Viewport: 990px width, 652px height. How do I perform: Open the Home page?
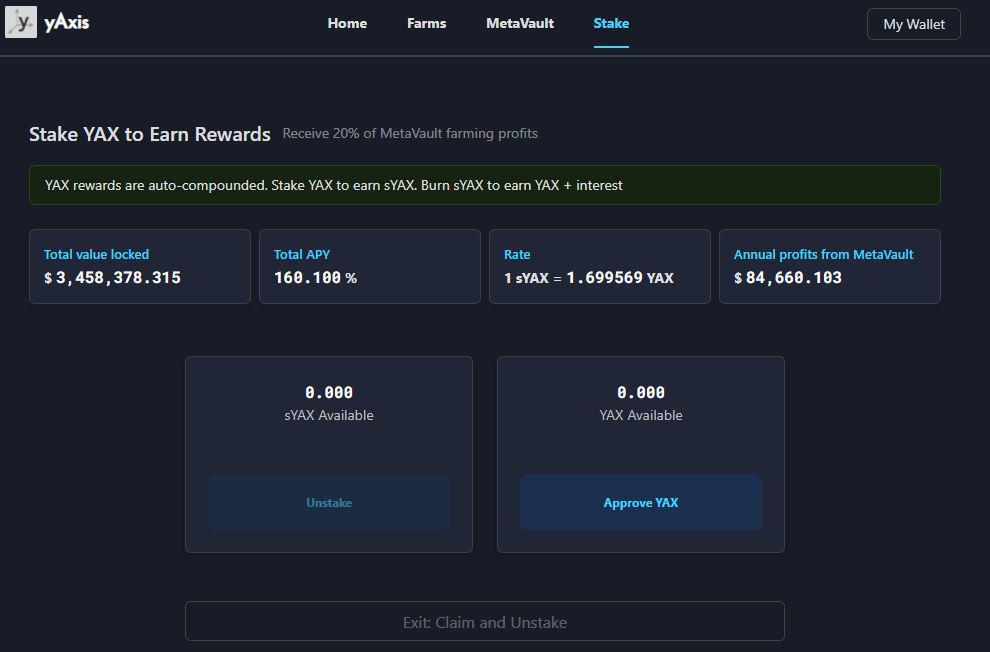pyautogui.click(x=347, y=23)
